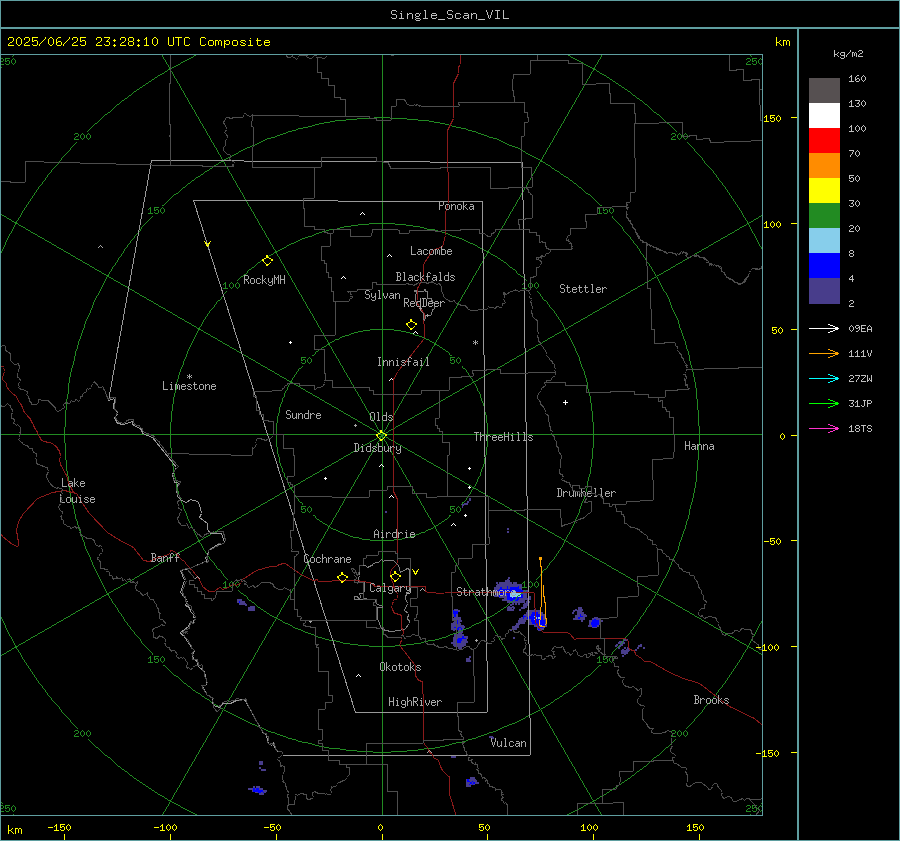Click the kg/m2 unit label
This screenshot has height=841, width=900.
tap(848, 54)
